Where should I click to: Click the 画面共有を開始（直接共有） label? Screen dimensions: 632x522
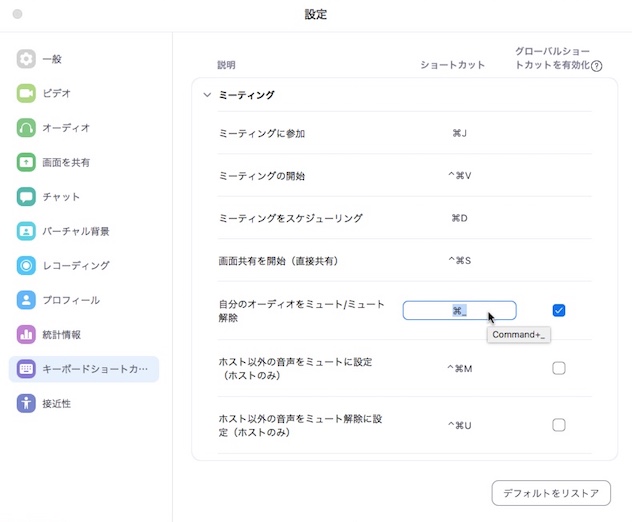279,261
